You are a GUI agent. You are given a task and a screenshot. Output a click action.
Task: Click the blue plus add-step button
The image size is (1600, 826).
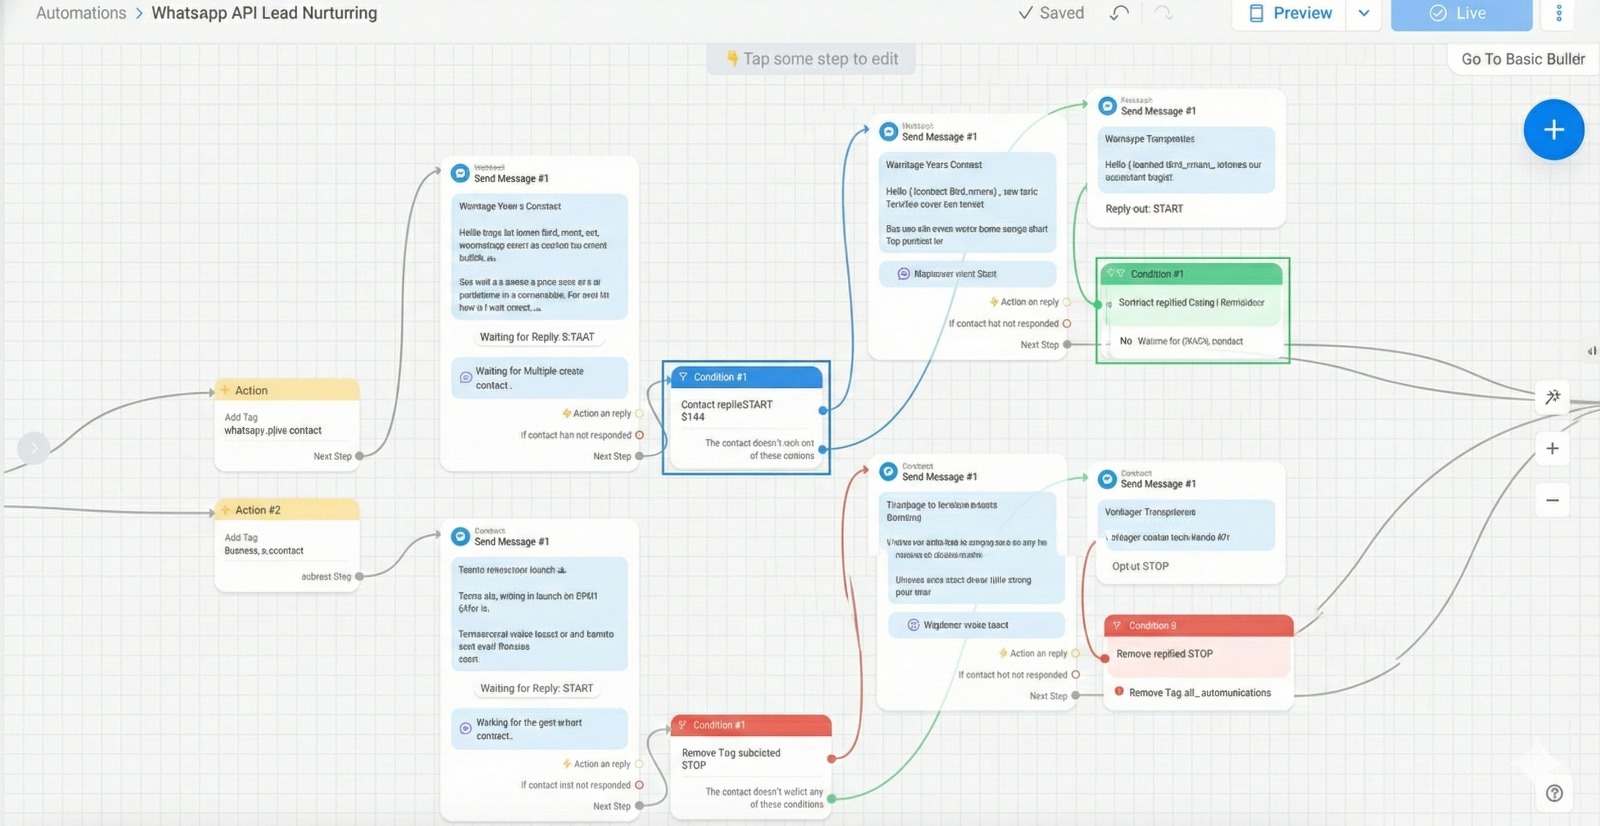tap(1553, 130)
